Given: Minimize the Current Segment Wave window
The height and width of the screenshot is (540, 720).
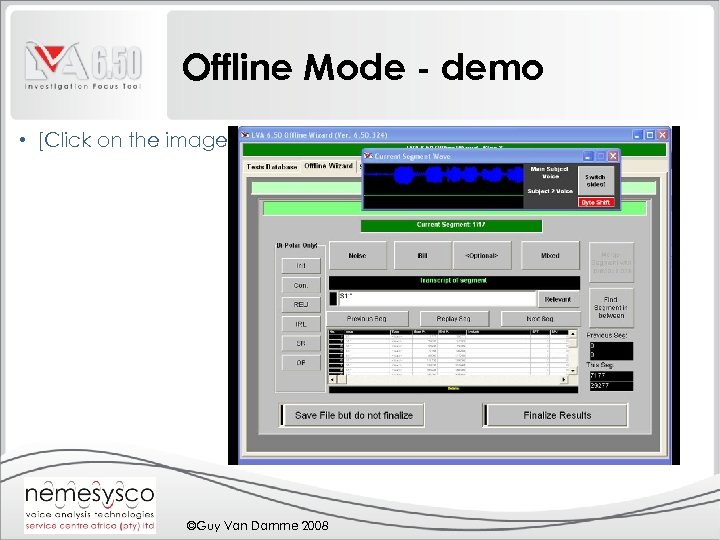Looking at the screenshot, I should click(588, 156).
